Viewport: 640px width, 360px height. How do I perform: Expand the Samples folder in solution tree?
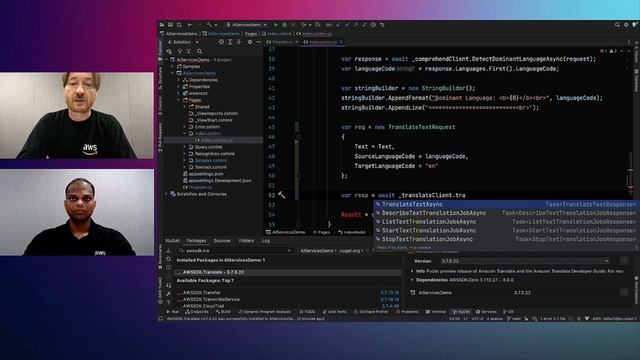click(x=173, y=67)
